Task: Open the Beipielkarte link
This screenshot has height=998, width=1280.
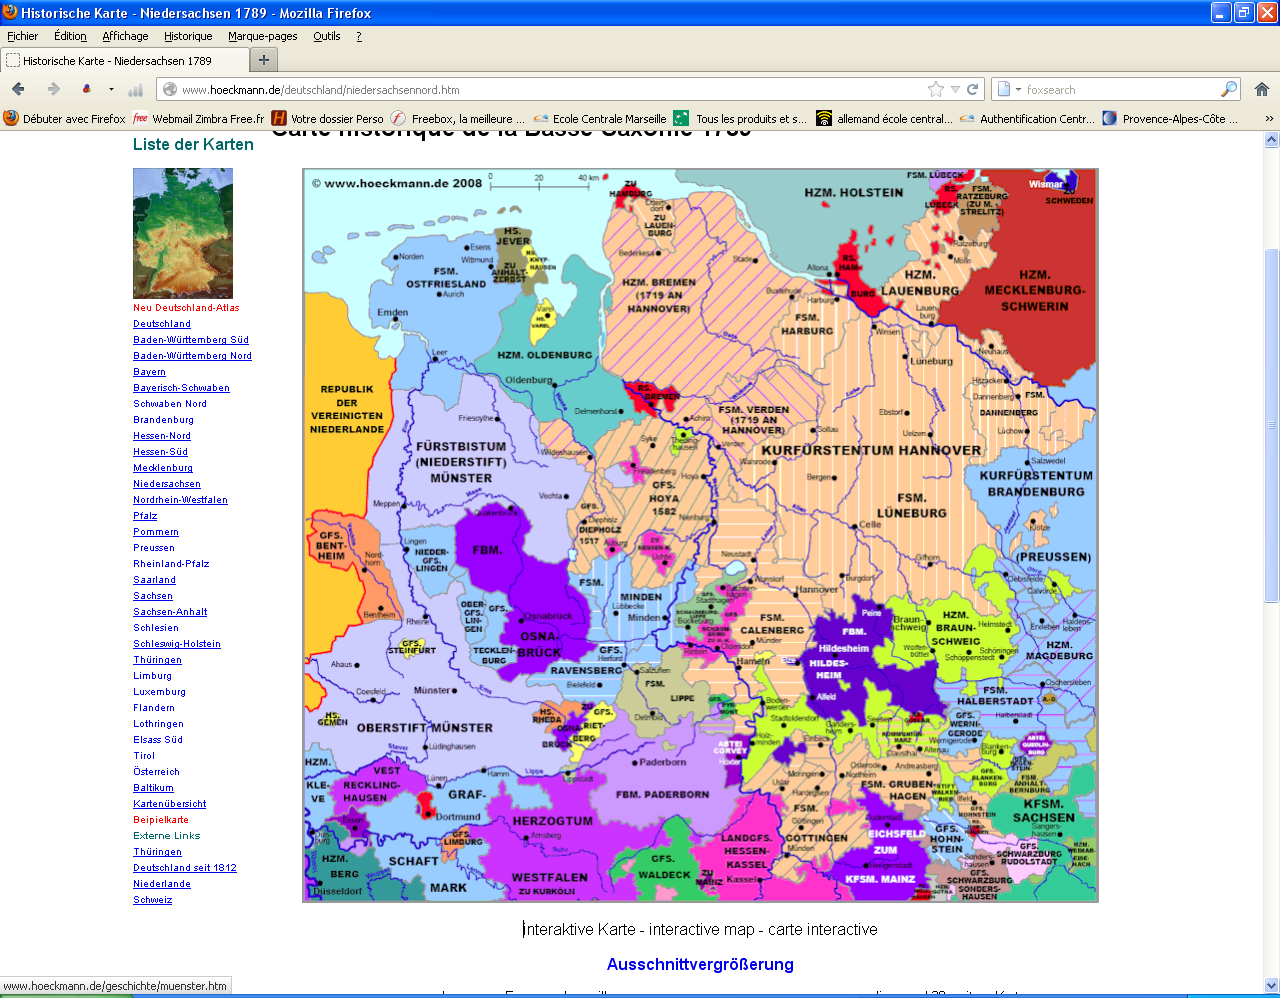Action: pyautogui.click(x=161, y=820)
